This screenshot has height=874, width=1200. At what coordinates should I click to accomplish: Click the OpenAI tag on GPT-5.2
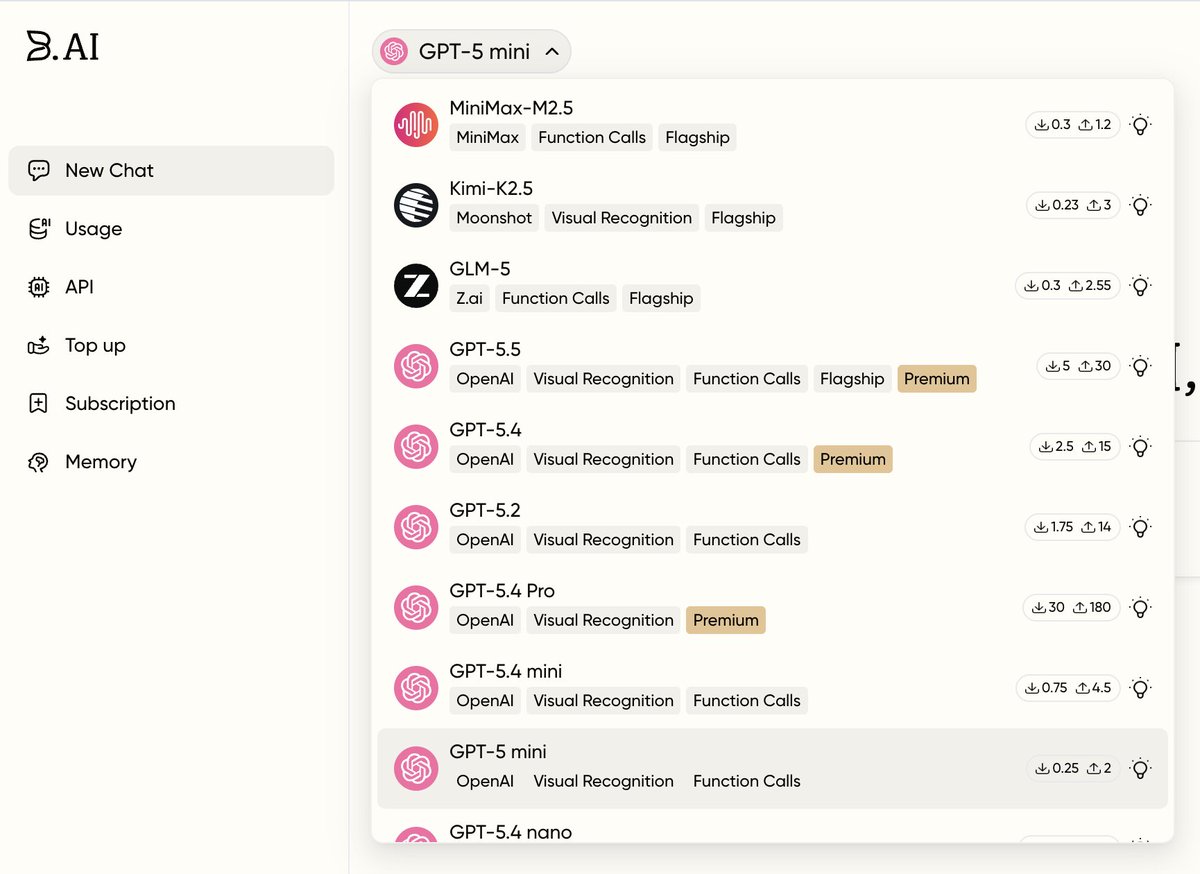coord(485,540)
